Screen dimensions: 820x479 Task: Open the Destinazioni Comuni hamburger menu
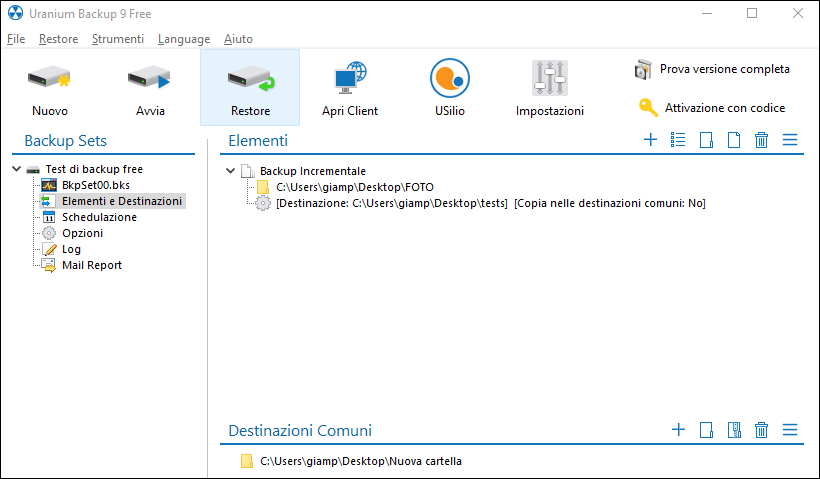point(790,430)
